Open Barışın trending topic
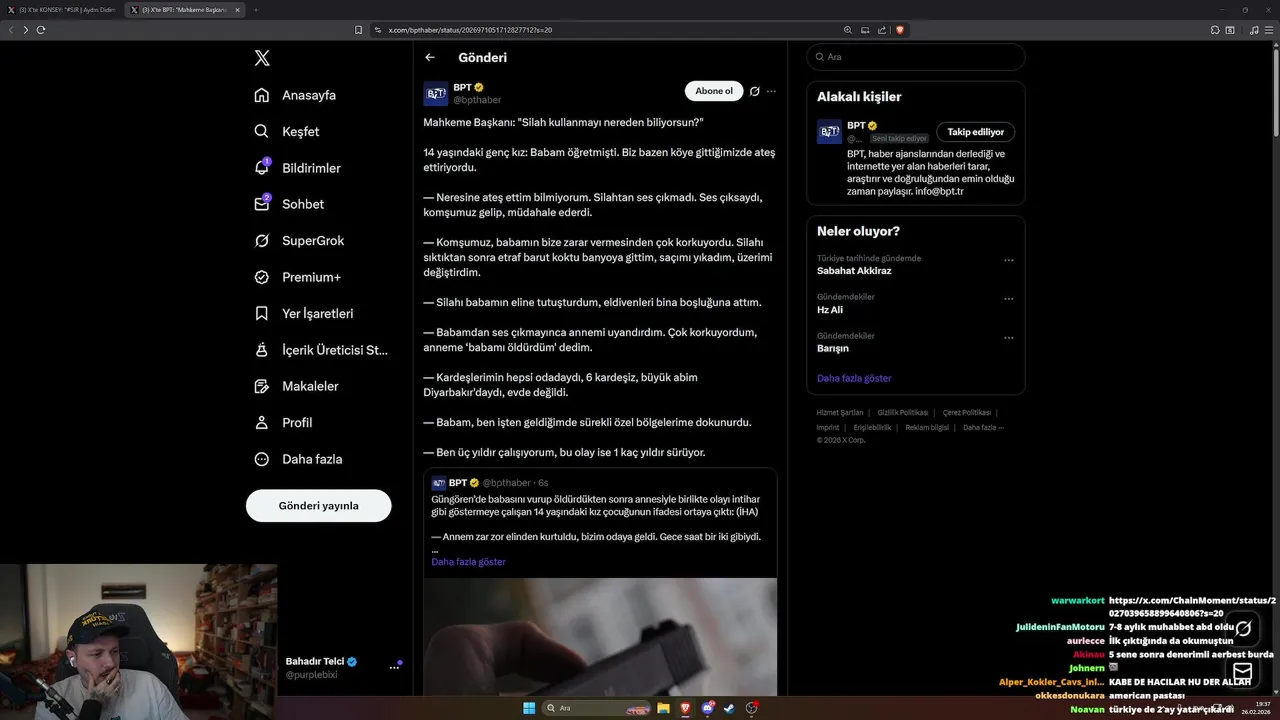 point(833,348)
